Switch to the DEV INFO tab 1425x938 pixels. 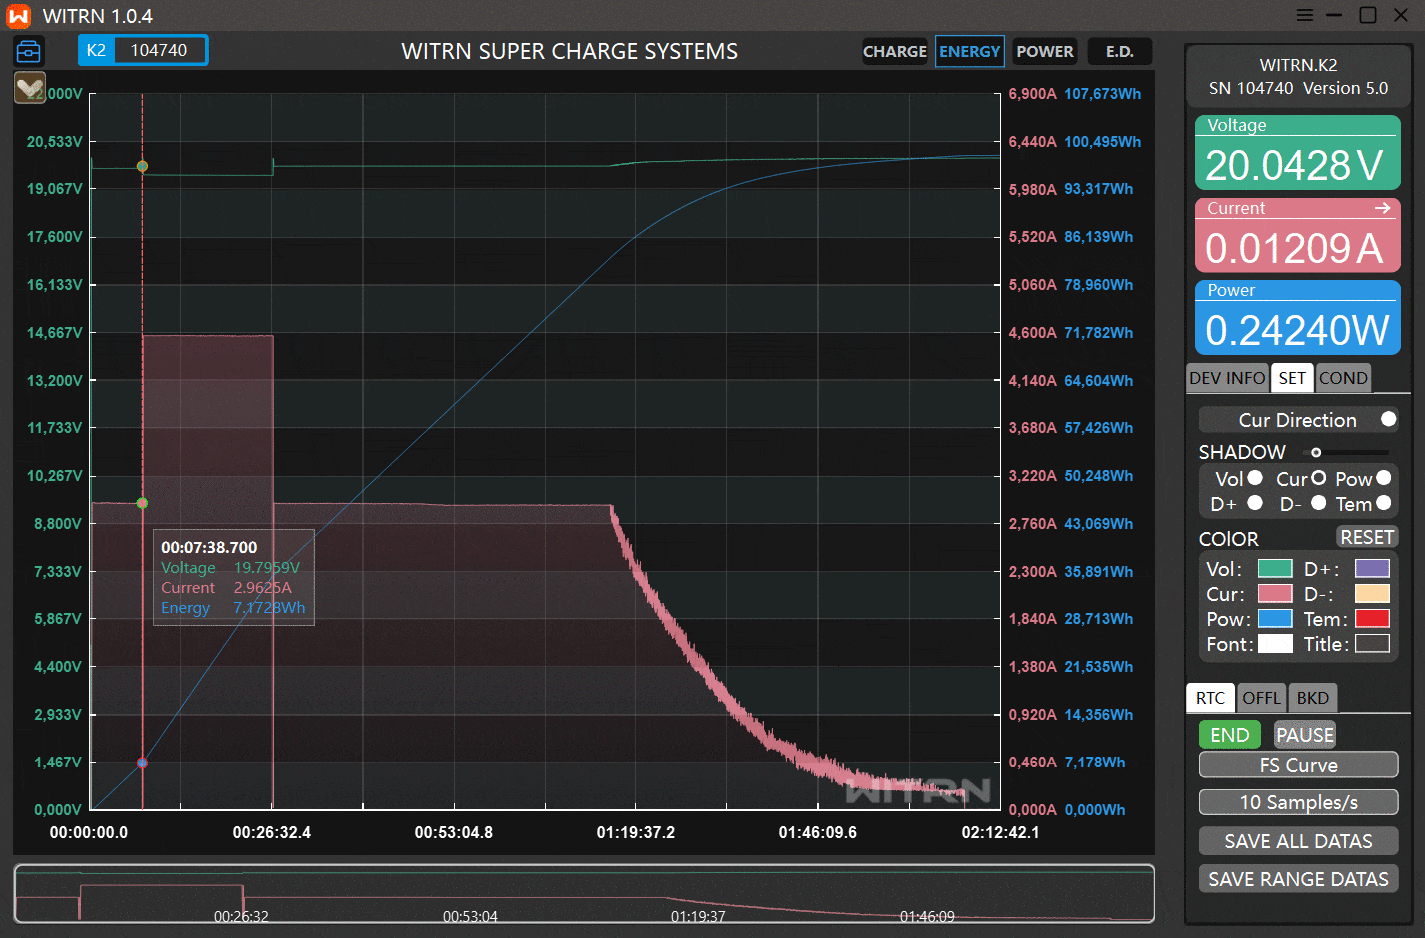[x=1227, y=378]
